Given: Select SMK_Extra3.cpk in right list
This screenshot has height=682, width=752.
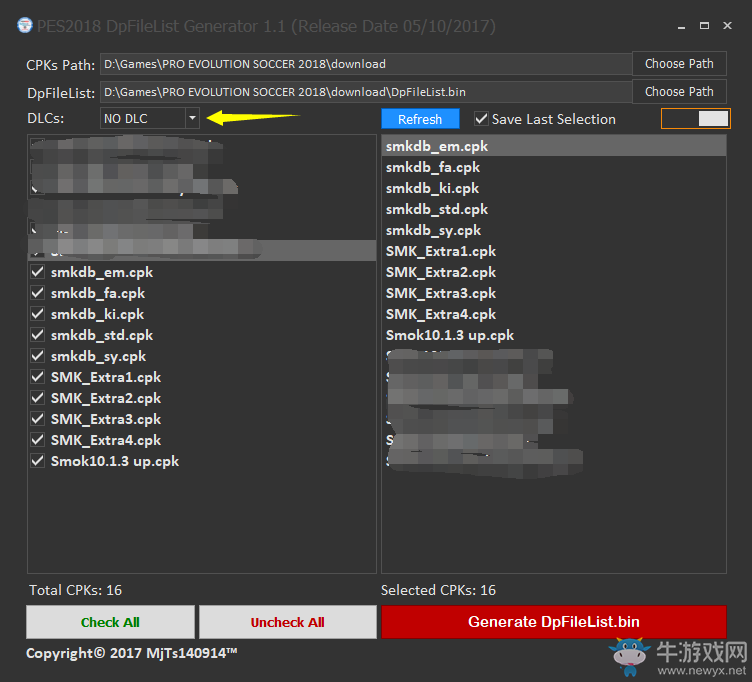Looking at the screenshot, I should pyautogui.click(x=554, y=294).
